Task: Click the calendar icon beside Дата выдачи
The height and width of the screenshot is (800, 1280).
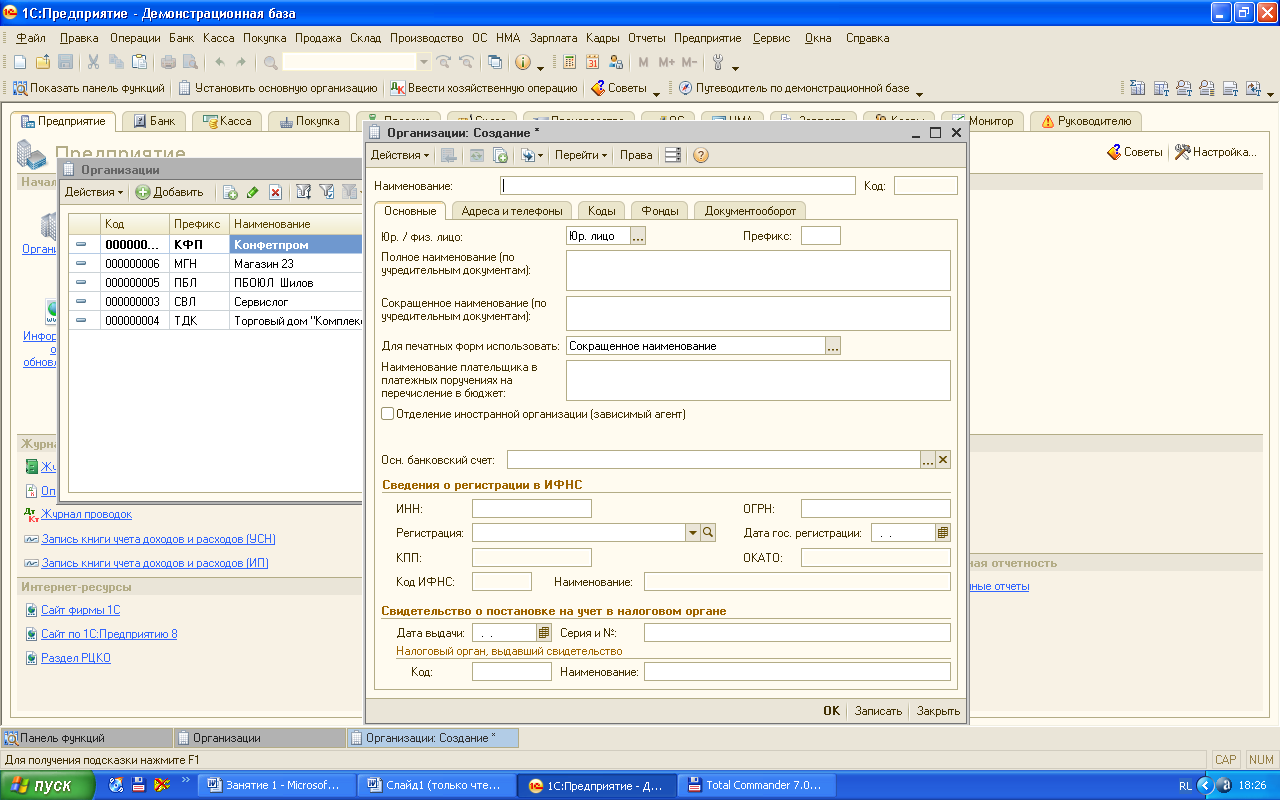Action: point(544,633)
